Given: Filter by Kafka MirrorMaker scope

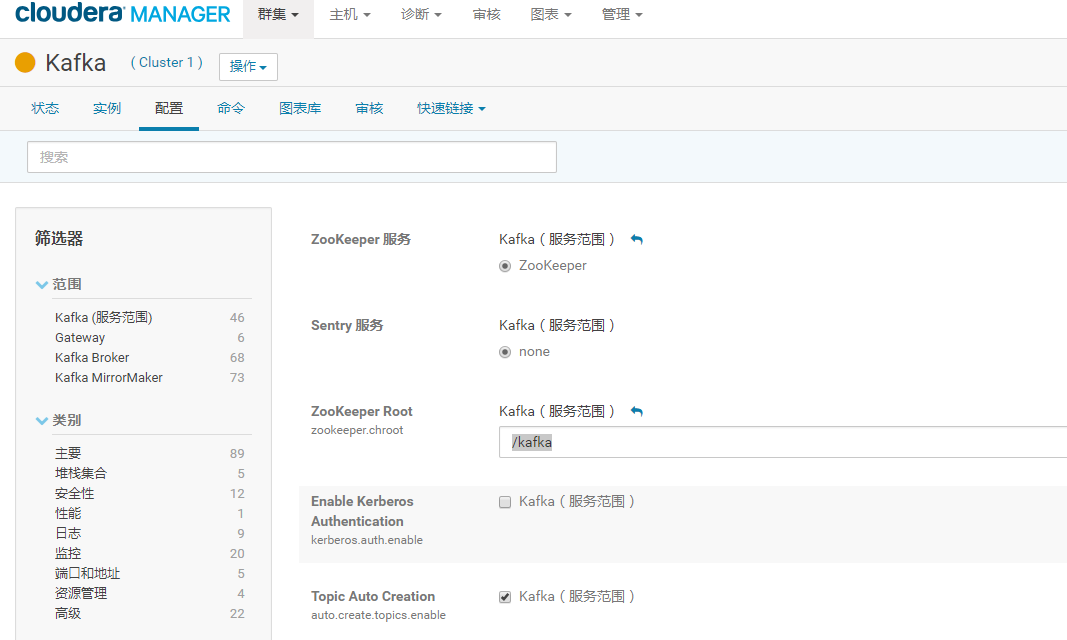Looking at the screenshot, I should (109, 377).
